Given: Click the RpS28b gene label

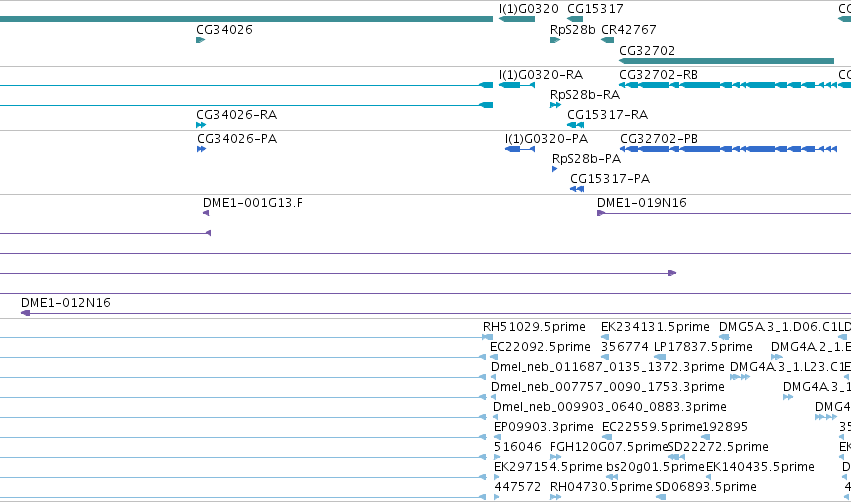Looking at the screenshot, I should pos(573,30).
